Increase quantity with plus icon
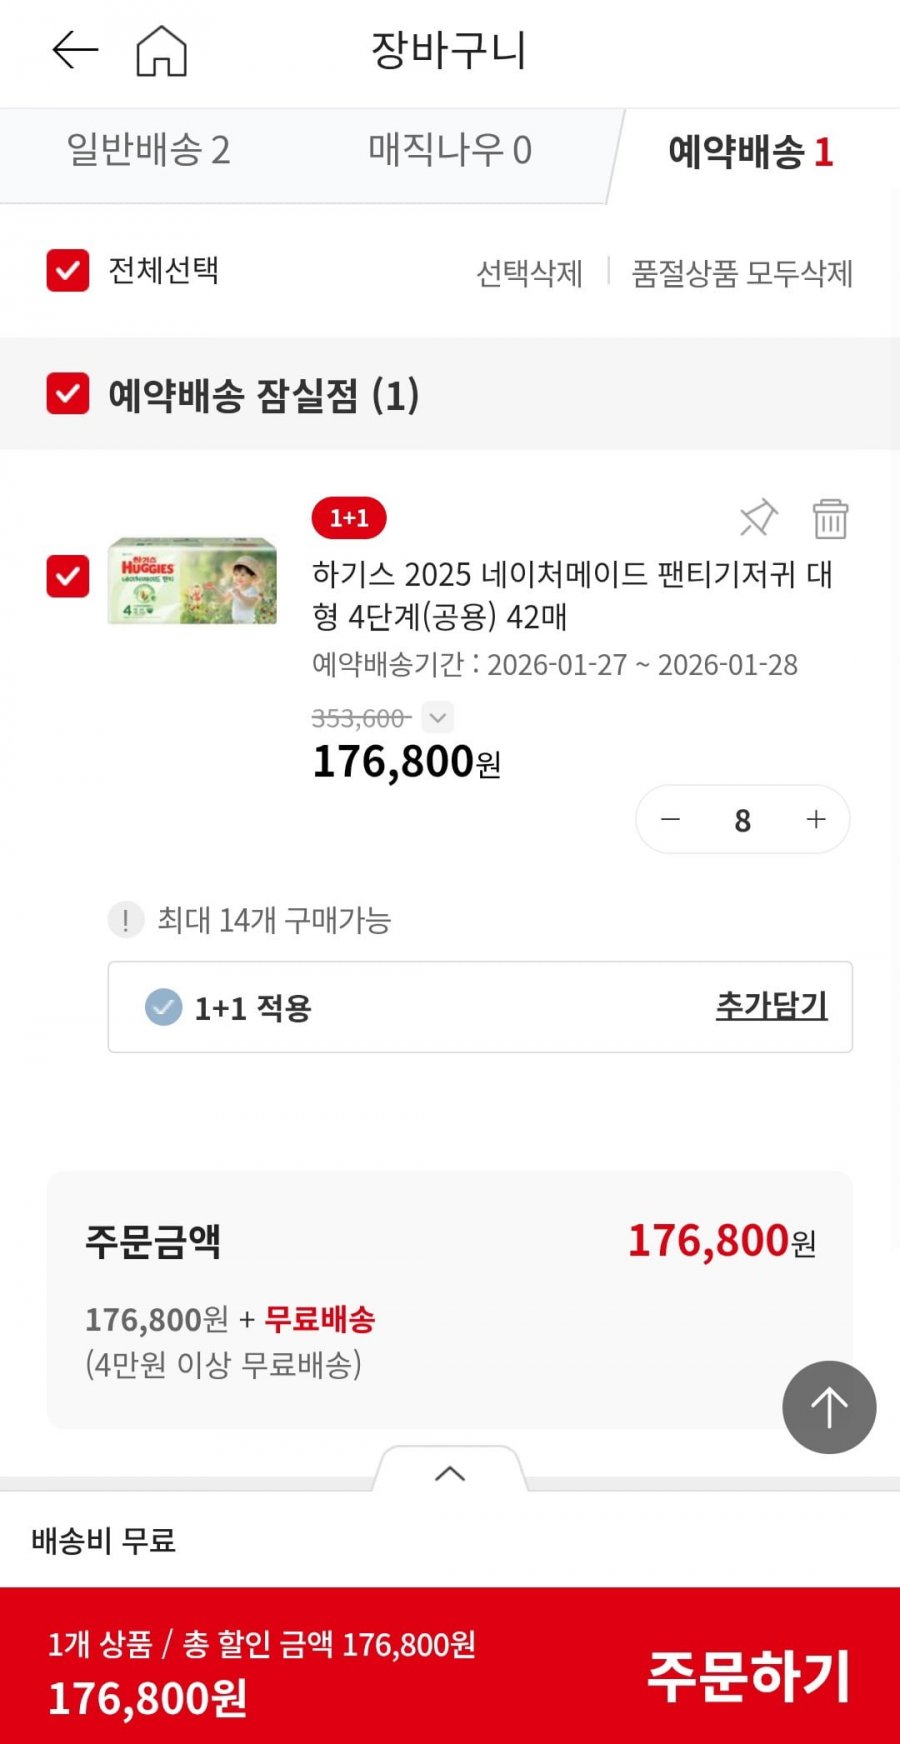This screenshot has height=1744, width=900. point(816,820)
